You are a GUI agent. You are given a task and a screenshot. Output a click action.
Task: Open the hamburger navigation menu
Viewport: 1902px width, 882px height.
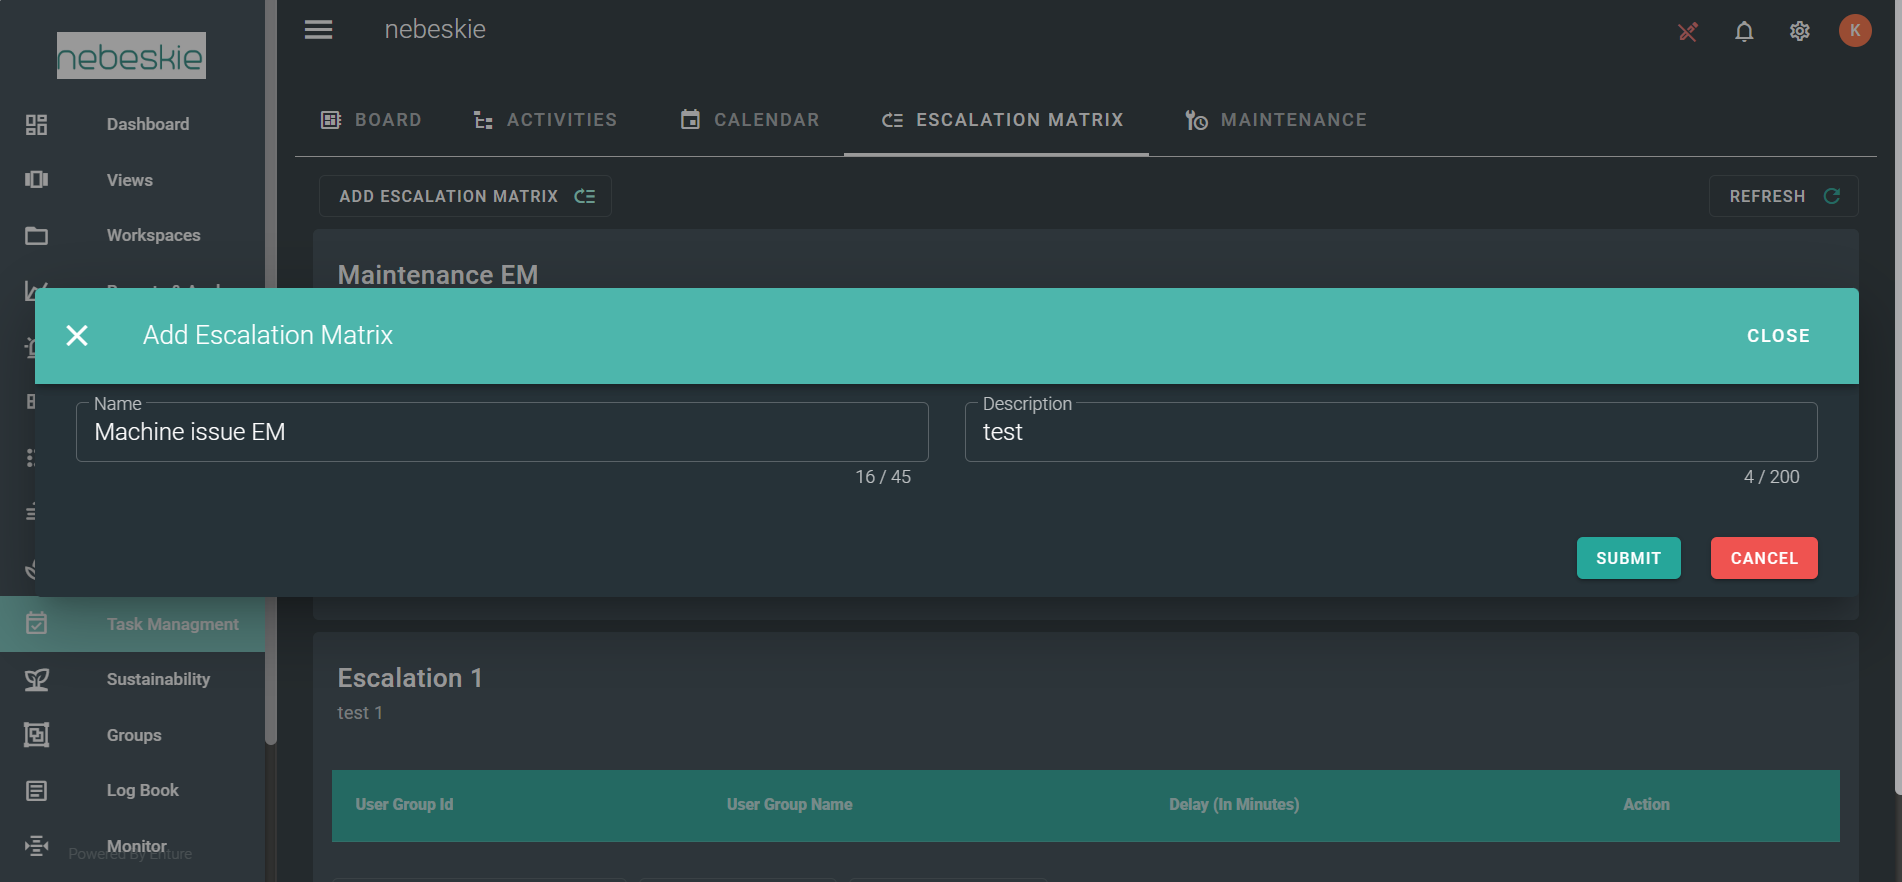318,30
